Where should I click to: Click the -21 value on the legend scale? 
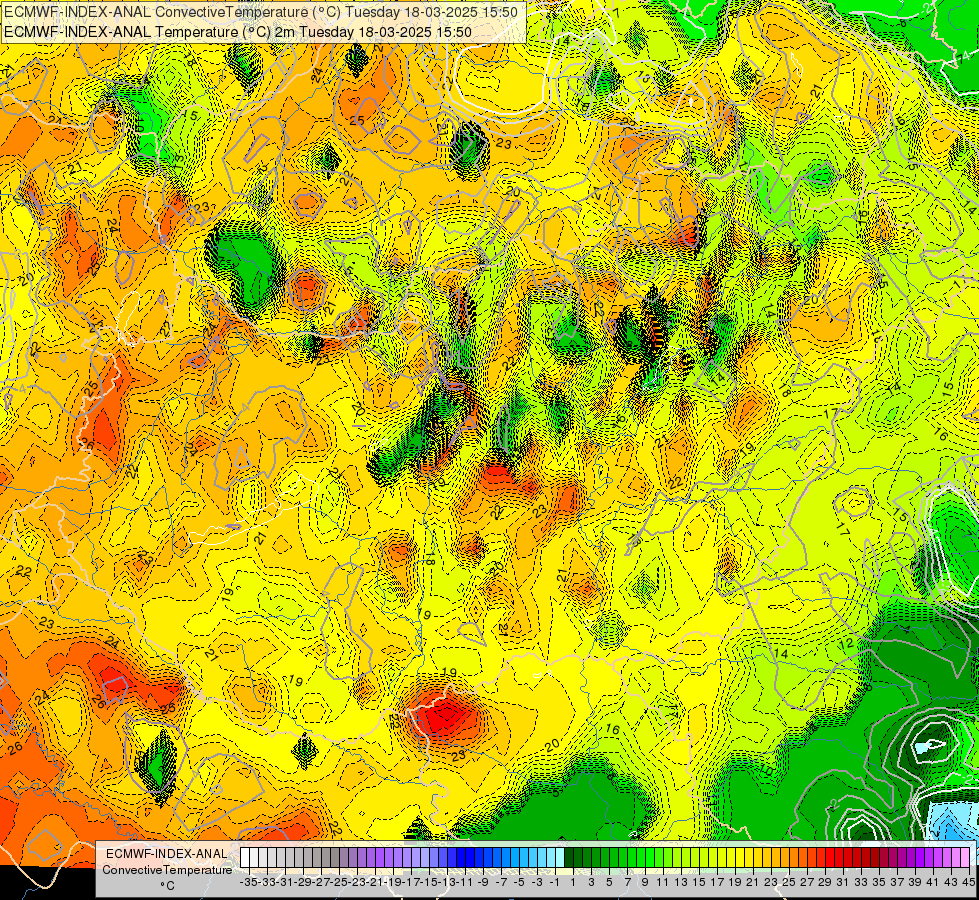click(x=375, y=882)
